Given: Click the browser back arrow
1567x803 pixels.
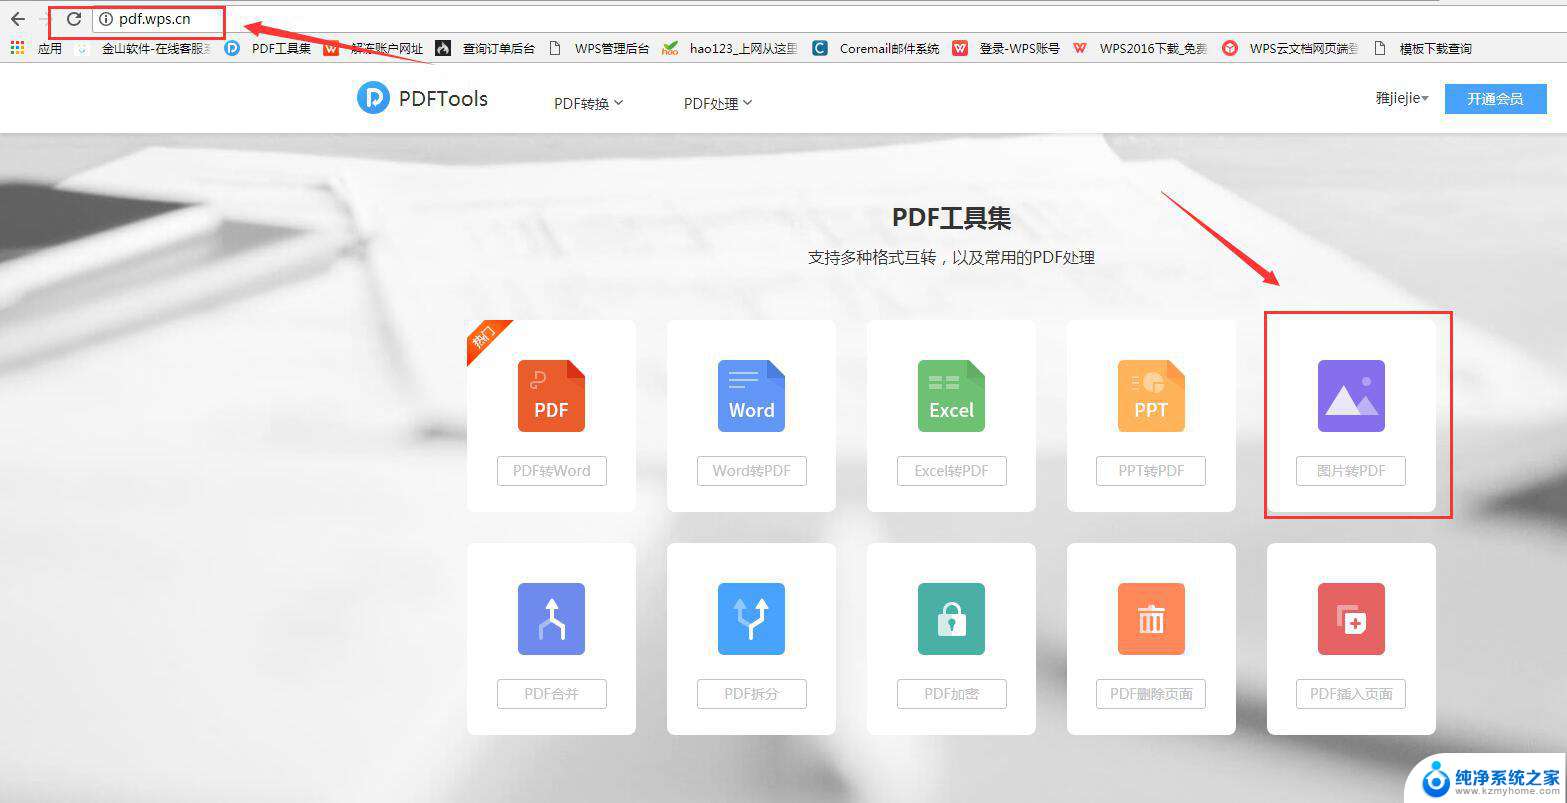Looking at the screenshot, I should (17, 19).
